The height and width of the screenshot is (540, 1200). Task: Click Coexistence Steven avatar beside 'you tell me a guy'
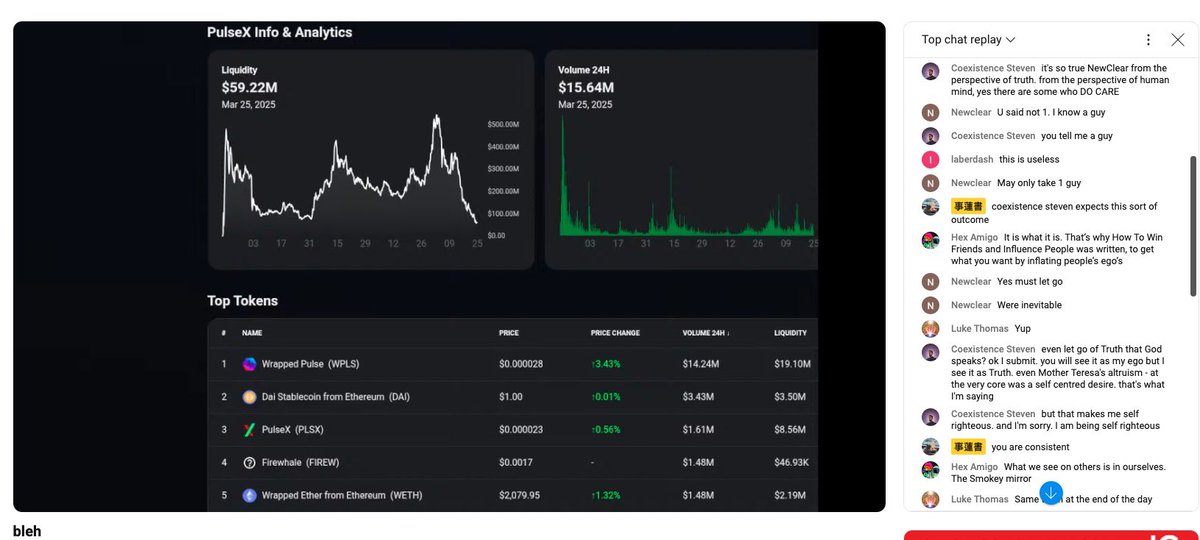(931, 136)
